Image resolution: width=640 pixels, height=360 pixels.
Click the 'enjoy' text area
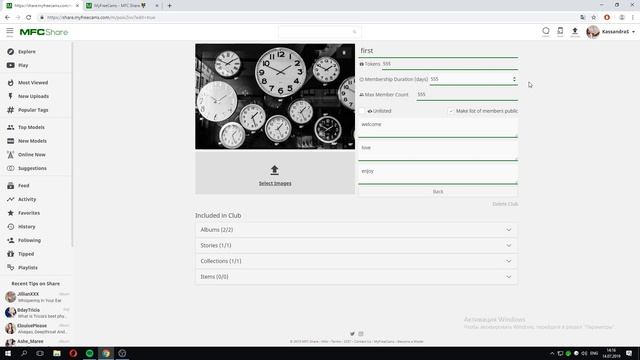pos(438,175)
